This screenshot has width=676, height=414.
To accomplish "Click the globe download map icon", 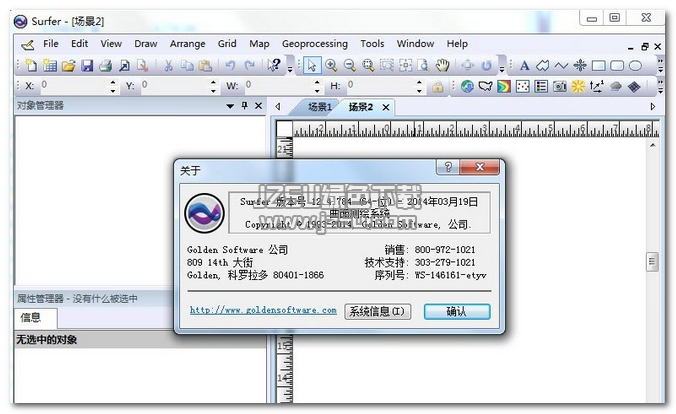I will 467,87.
